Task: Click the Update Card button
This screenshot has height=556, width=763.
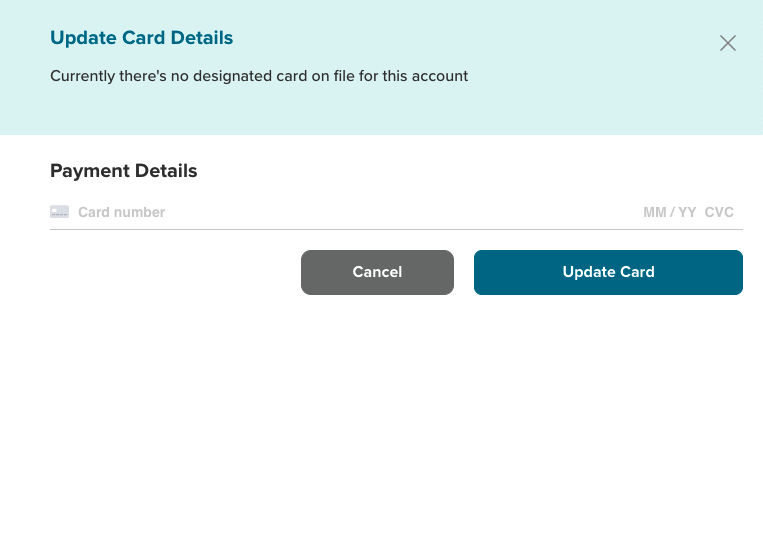Action: 608,272
